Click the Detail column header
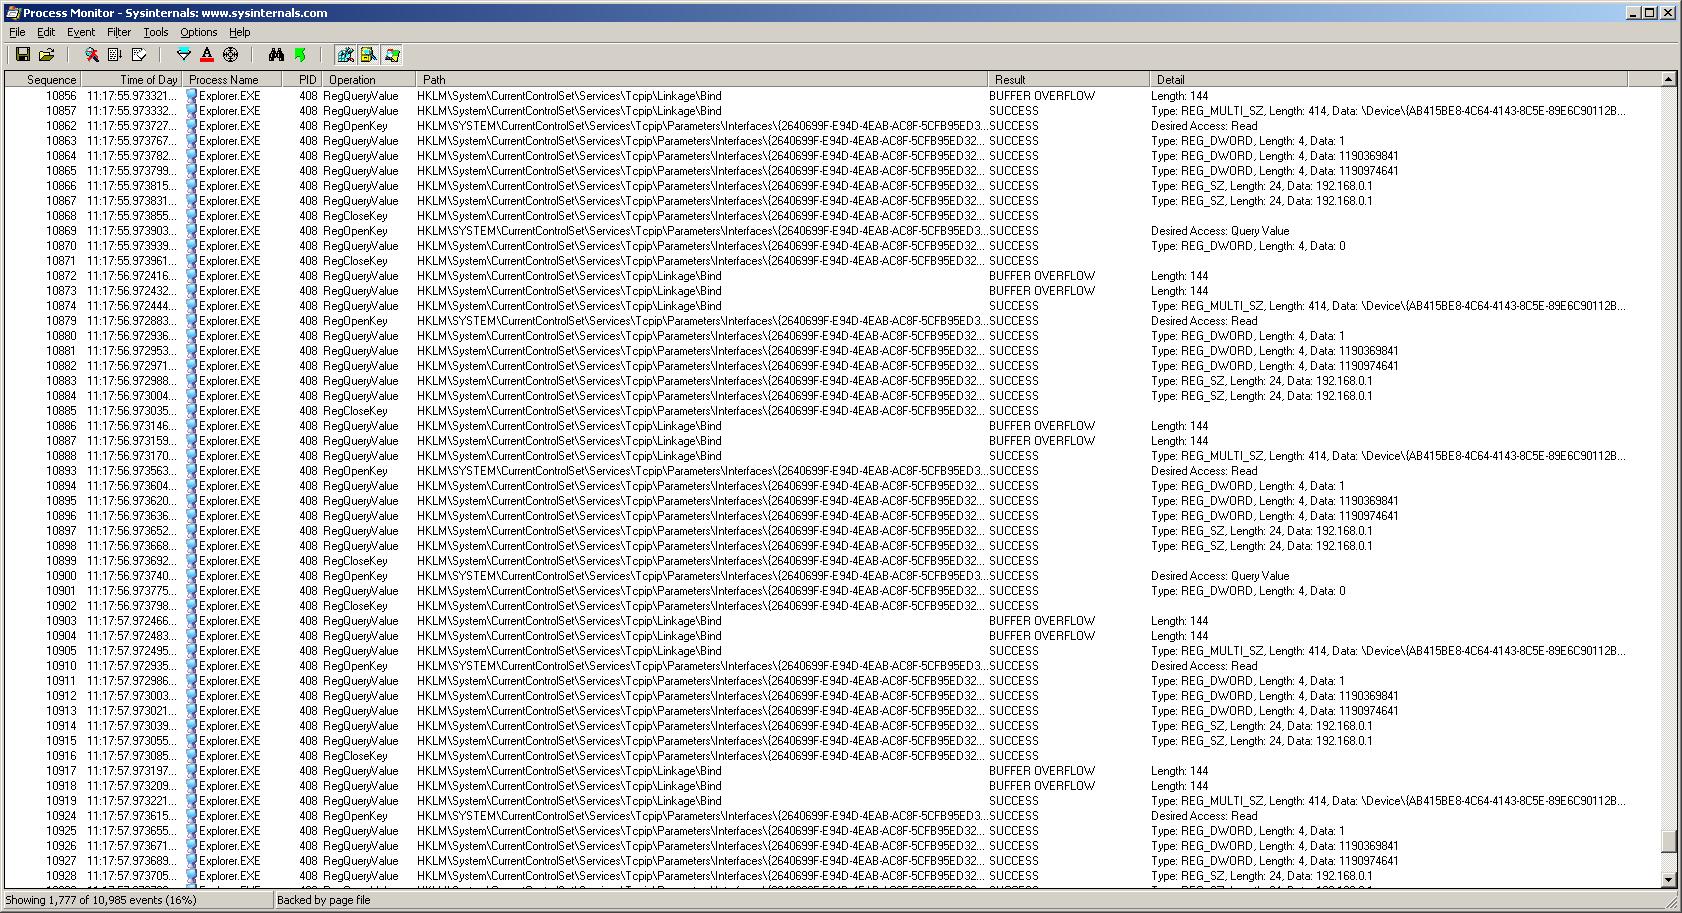Viewport: 1682px width, 913px height. tap(1388, 79)
